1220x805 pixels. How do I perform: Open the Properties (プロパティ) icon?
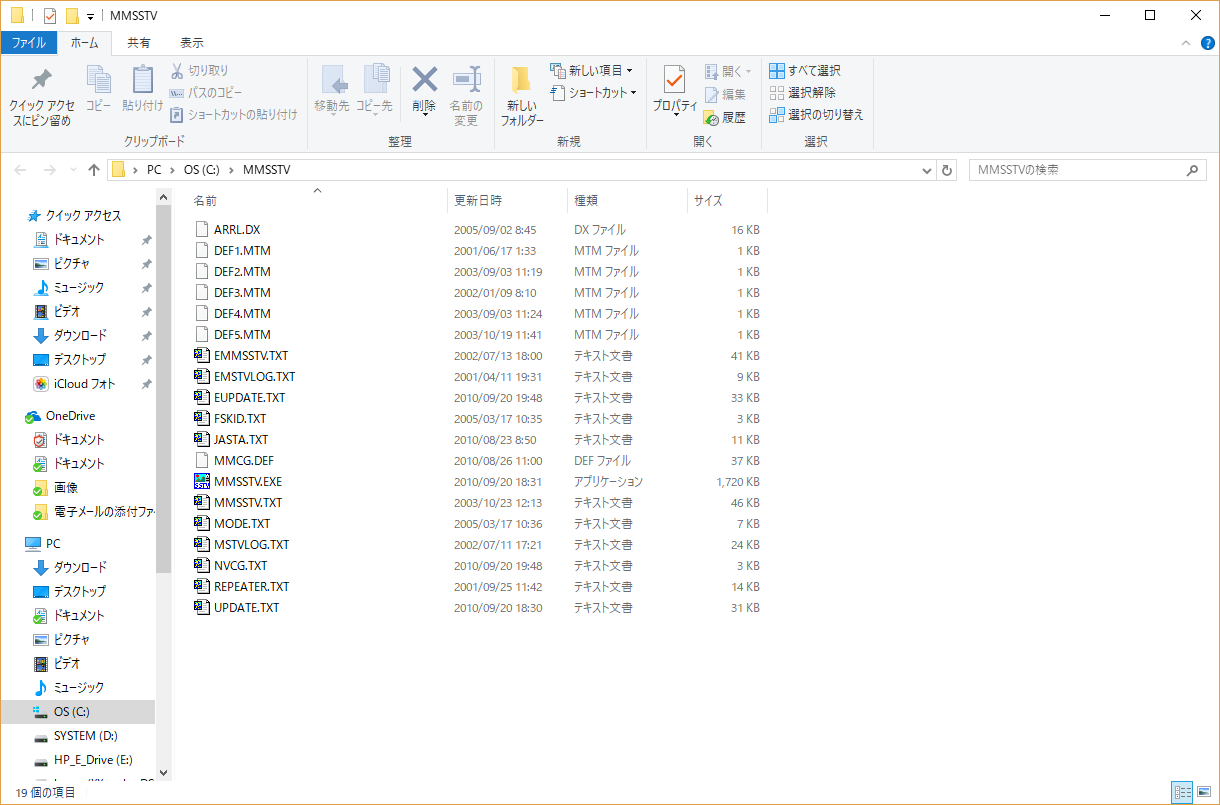(x=675, y=80)
